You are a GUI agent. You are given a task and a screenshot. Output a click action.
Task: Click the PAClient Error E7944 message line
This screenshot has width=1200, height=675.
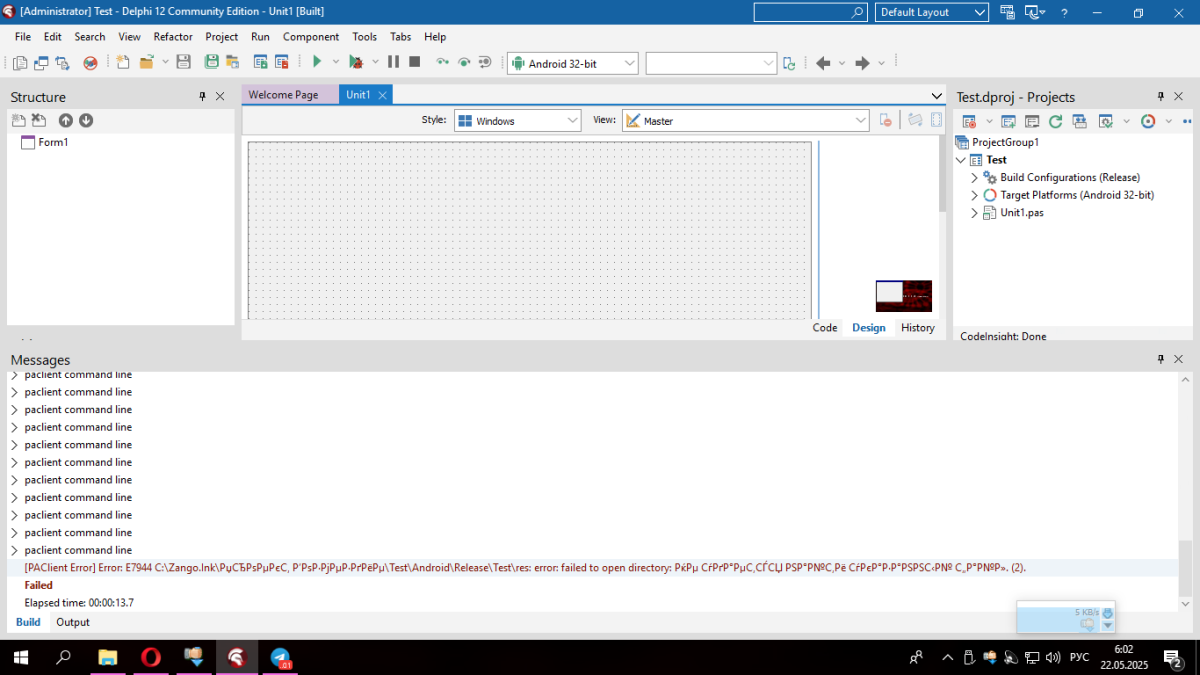tap(525, 567)
